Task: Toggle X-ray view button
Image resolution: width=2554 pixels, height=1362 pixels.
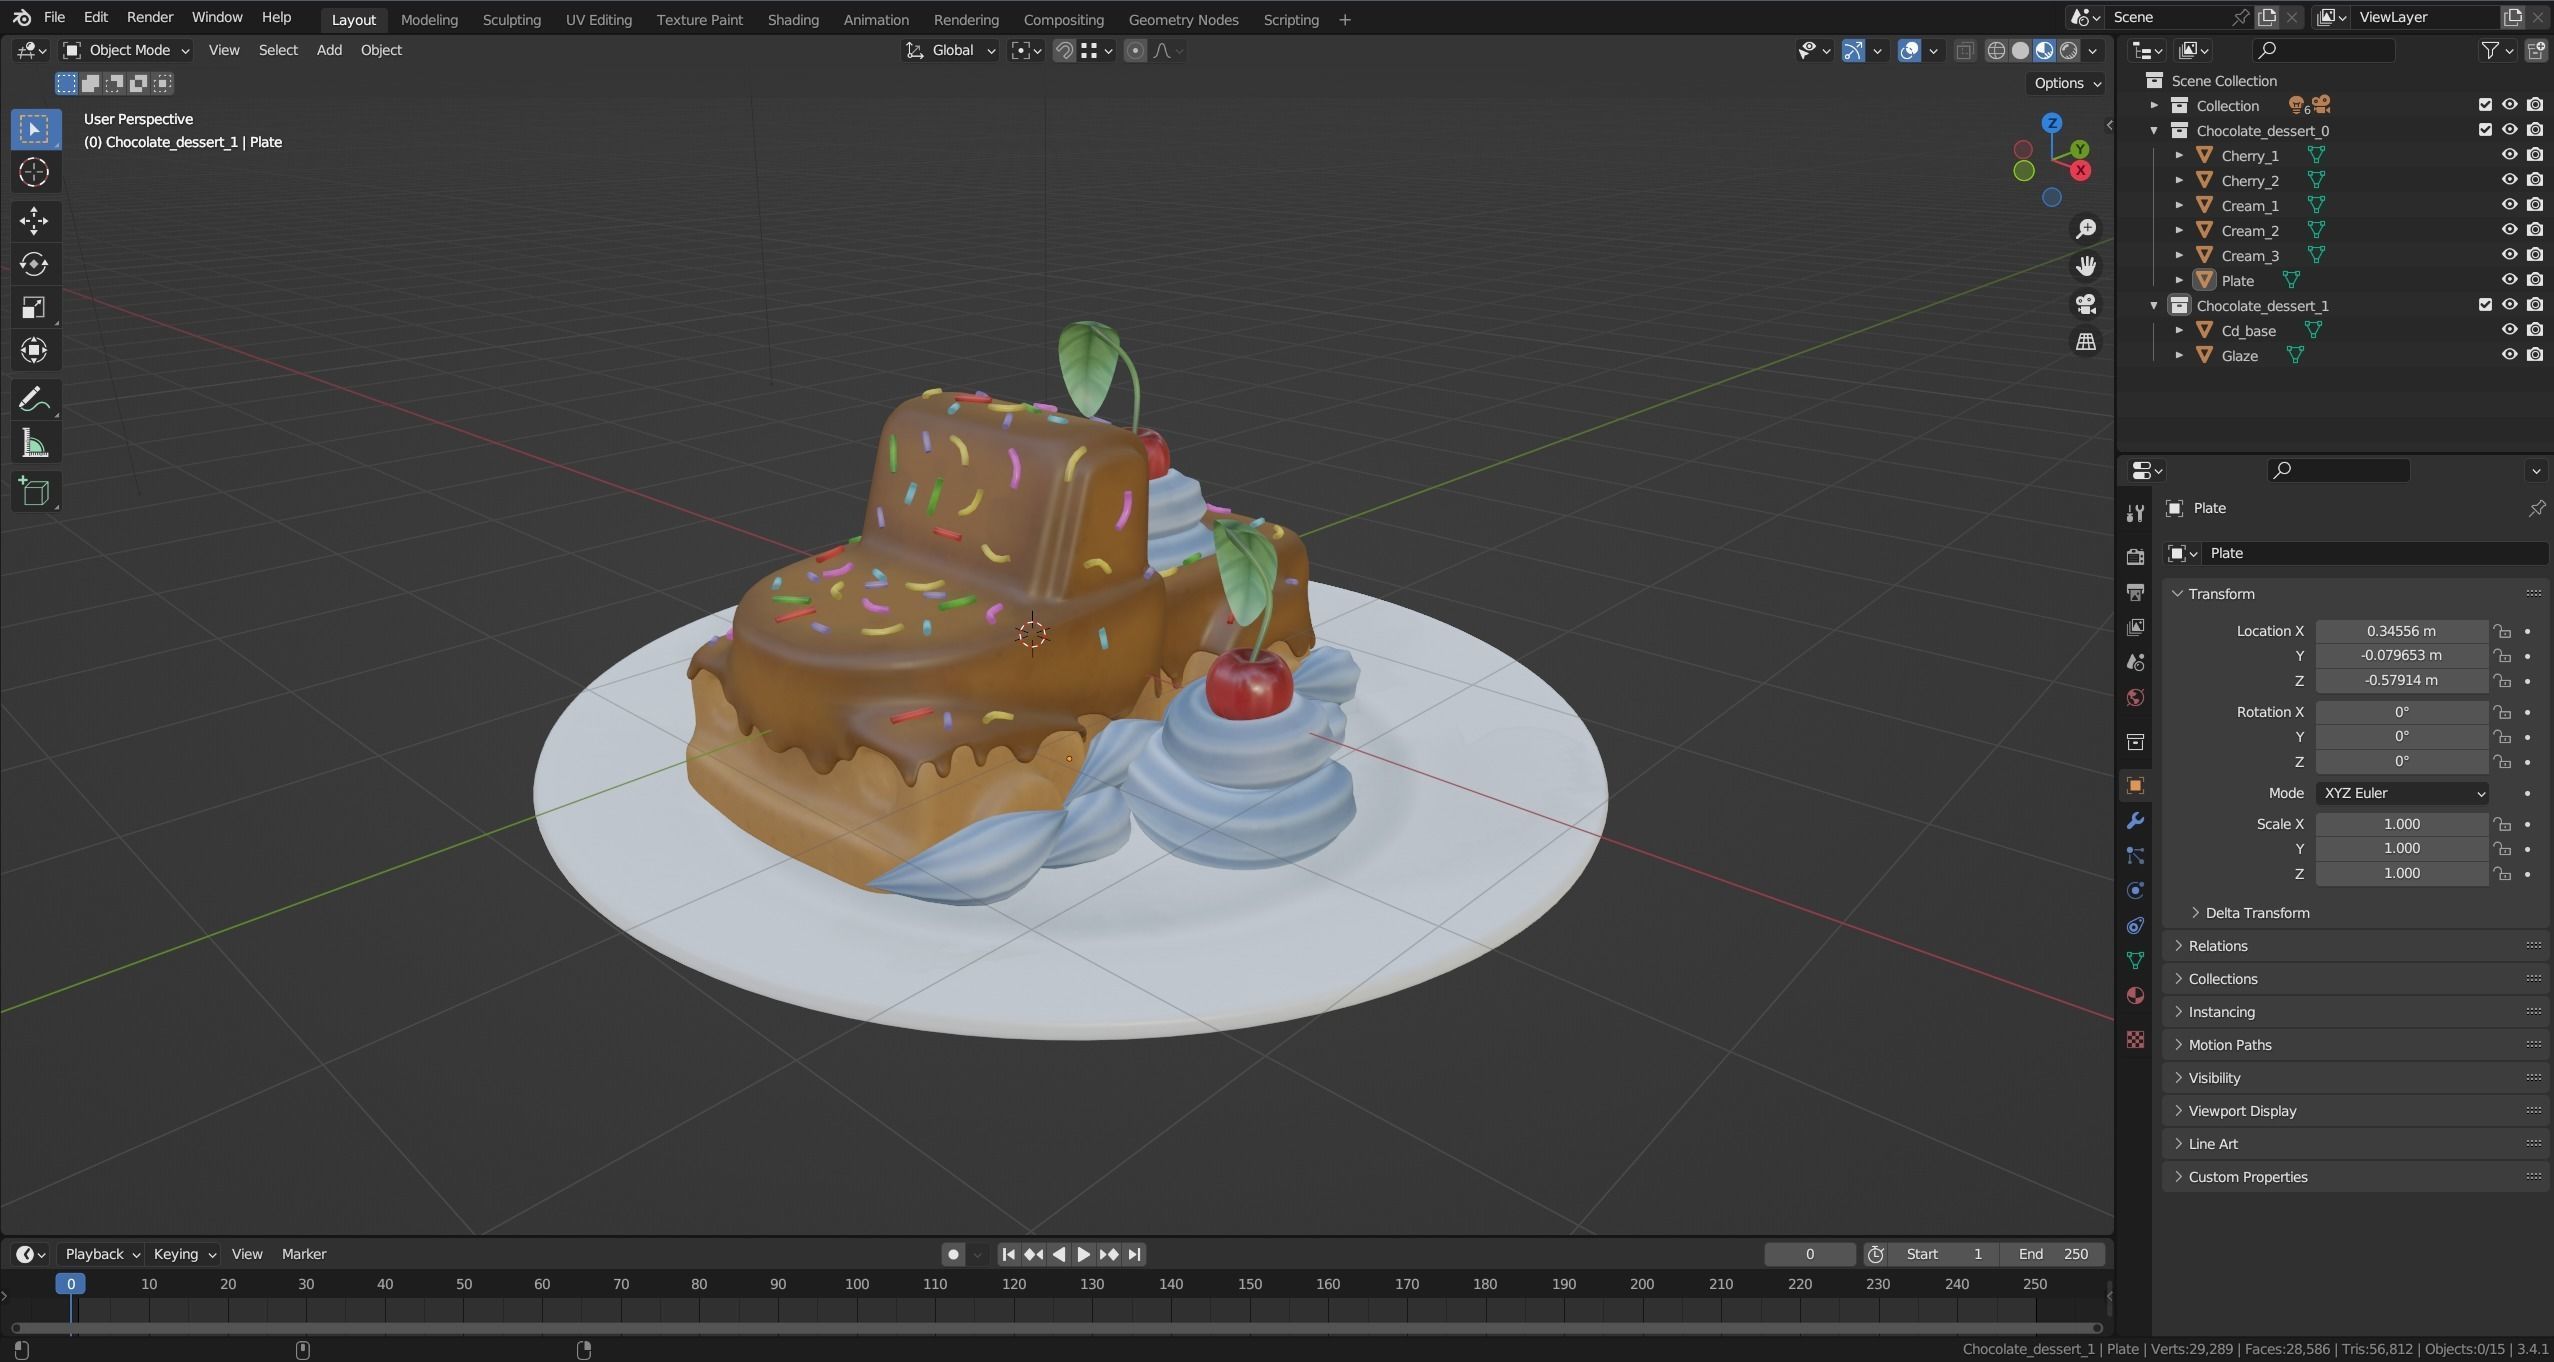Action: tap(1964, 50)
